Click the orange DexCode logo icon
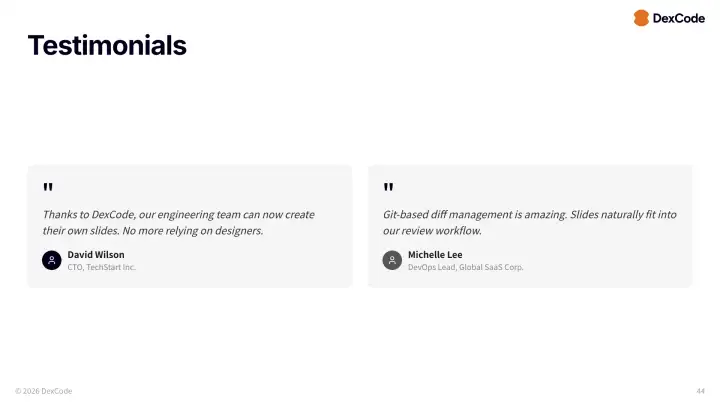The image size is (720, 405). pos(641,18)
